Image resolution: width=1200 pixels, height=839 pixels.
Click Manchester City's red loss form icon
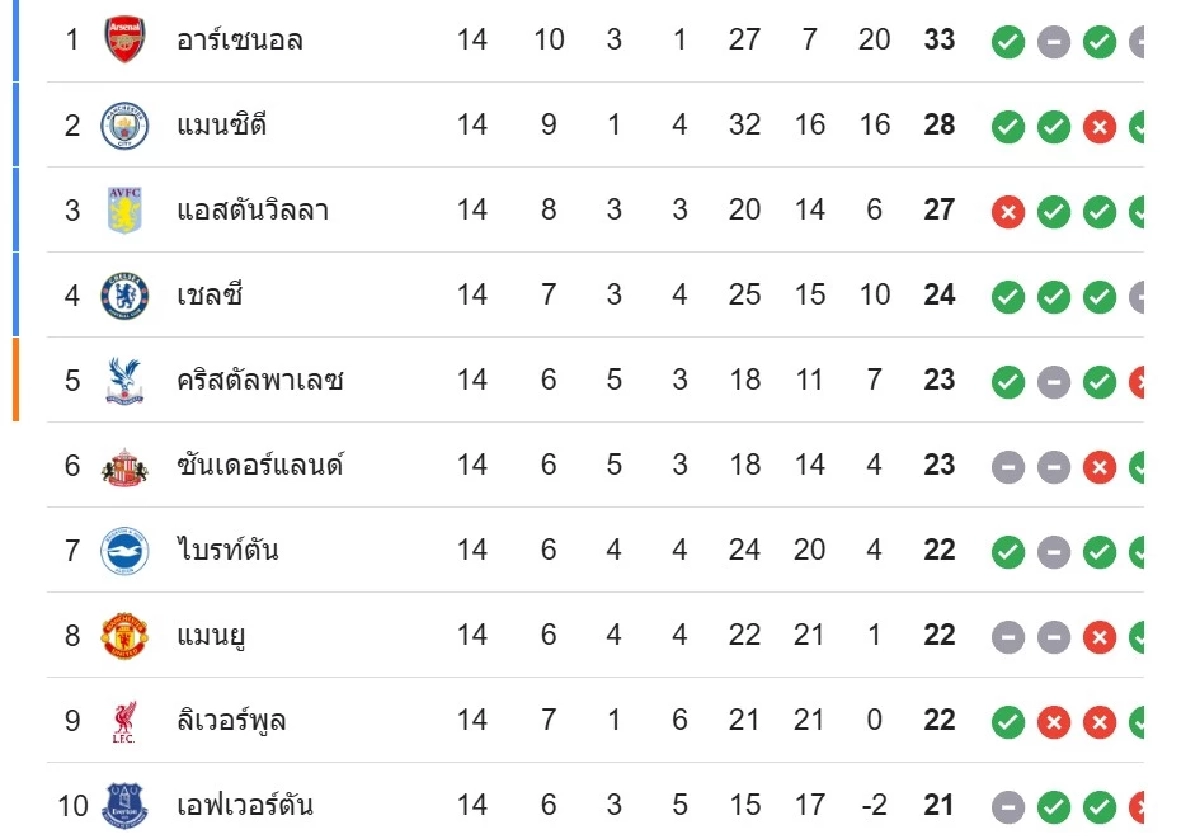[x=1099, y=127]
